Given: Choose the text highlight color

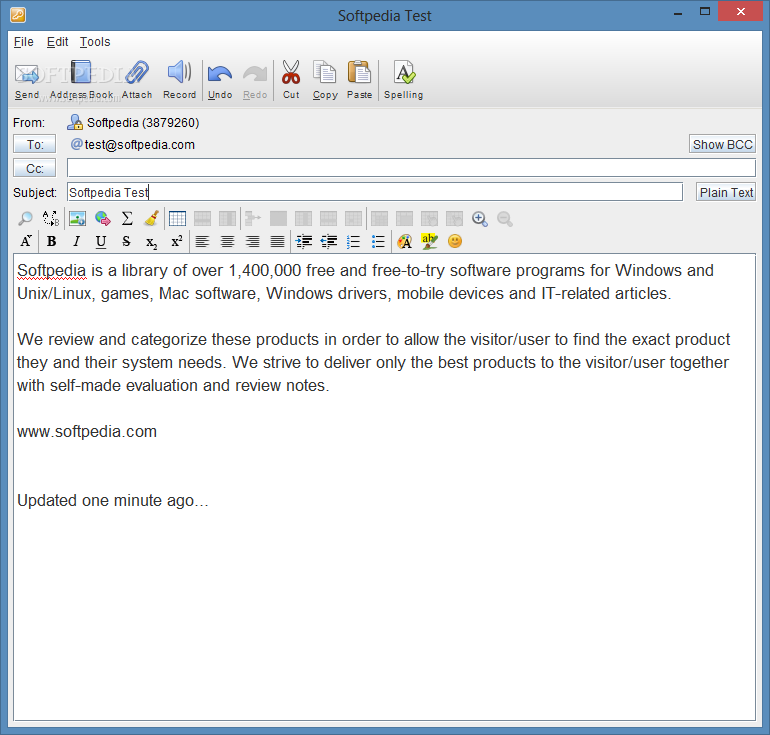Looking at the screenshot, I should [x=430, y=241].
